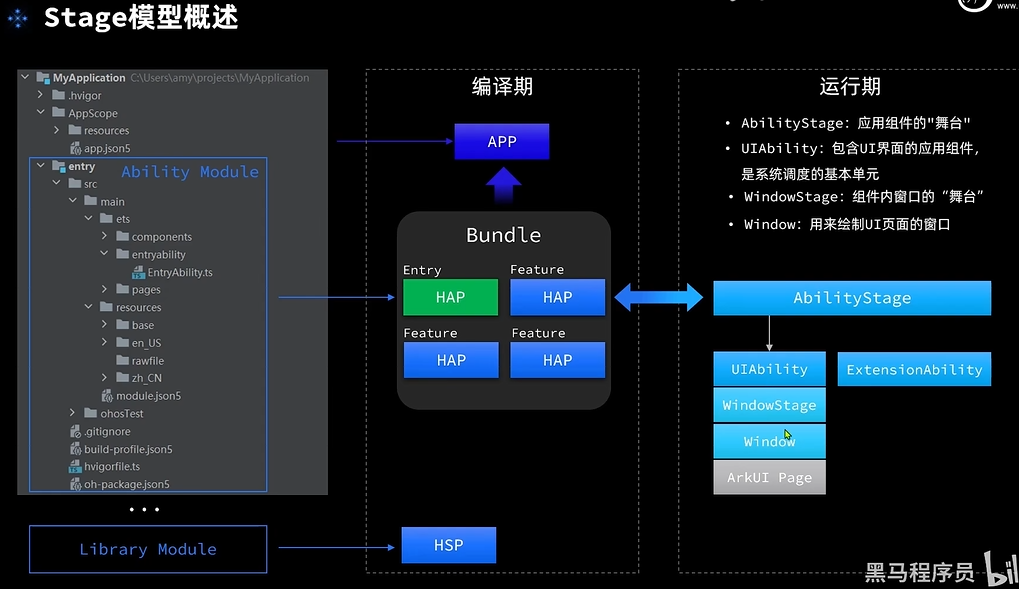Click the 运行期 heading
The width and height of the screenshot is (1019, 589).
point(850,86)
